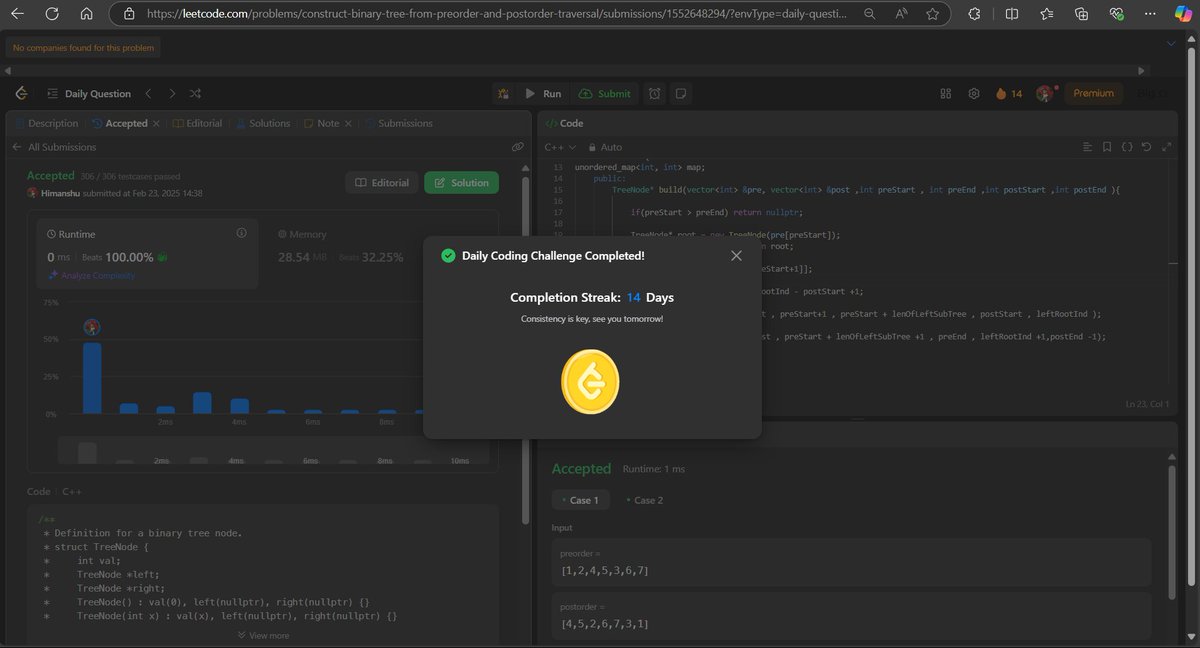Select Case 2 test tab
Image resolution: width=1200 pixels, height=648 pixels.
pos(645,500)
